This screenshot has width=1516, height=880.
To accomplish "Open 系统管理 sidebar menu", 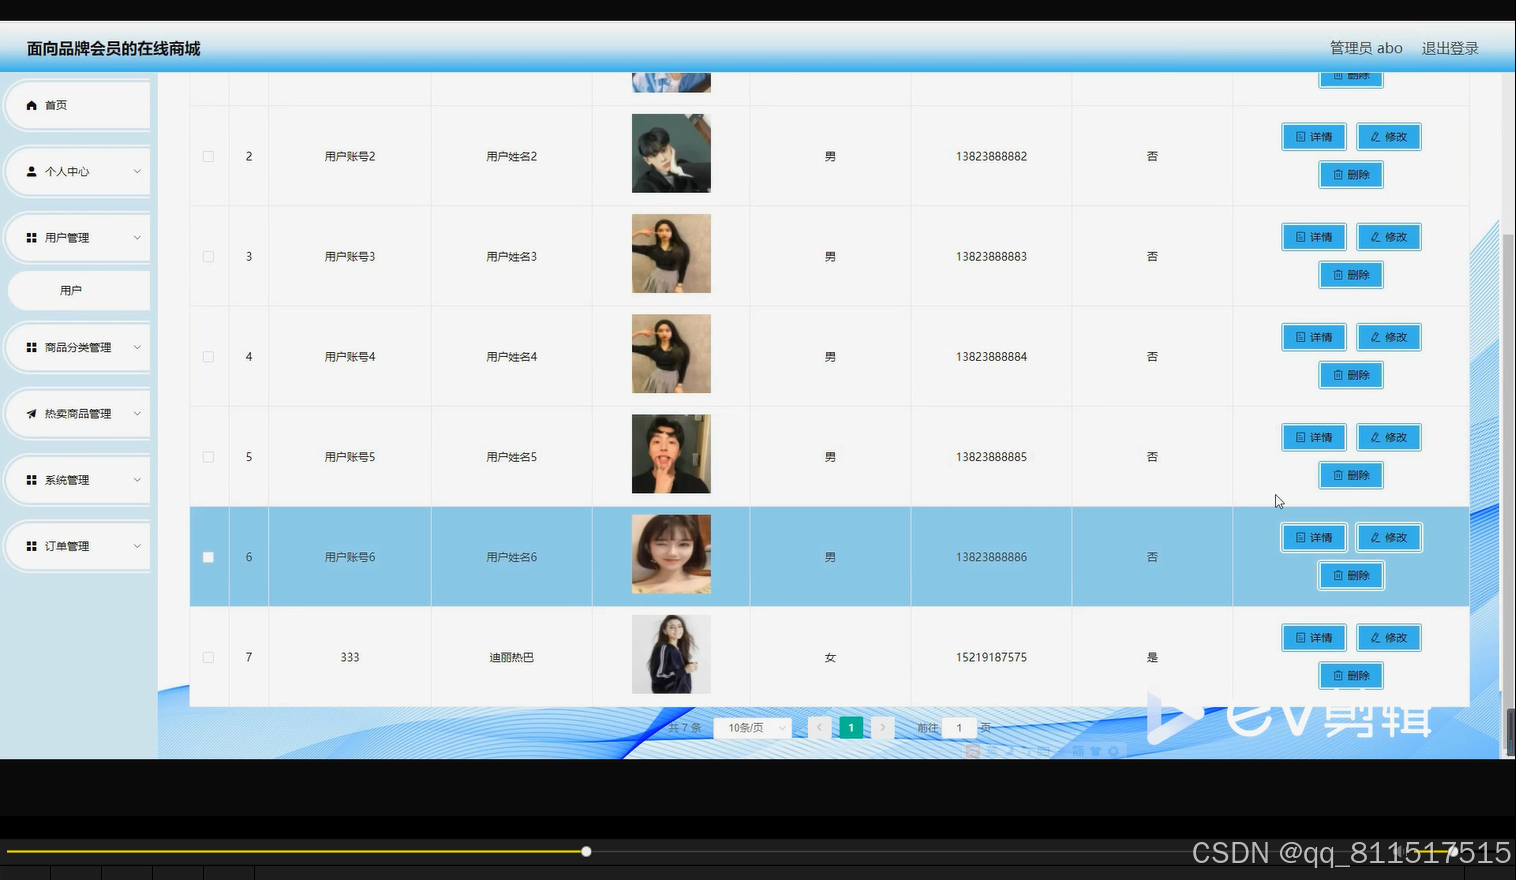I will click(x=78, y=480).
